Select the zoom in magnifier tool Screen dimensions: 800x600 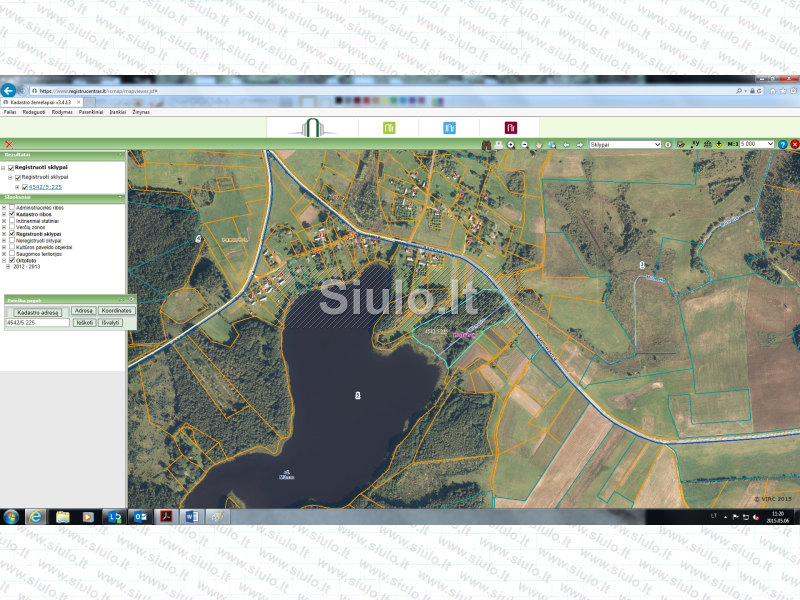[511, 145]
